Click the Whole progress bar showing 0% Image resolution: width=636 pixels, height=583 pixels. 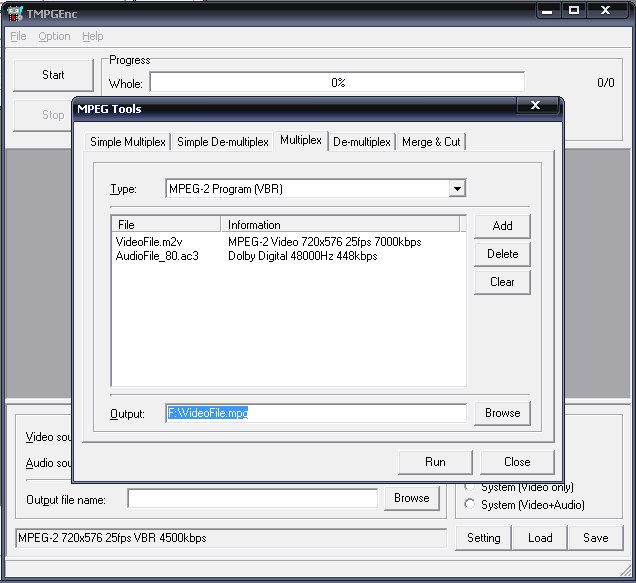[x=337, y=83]
